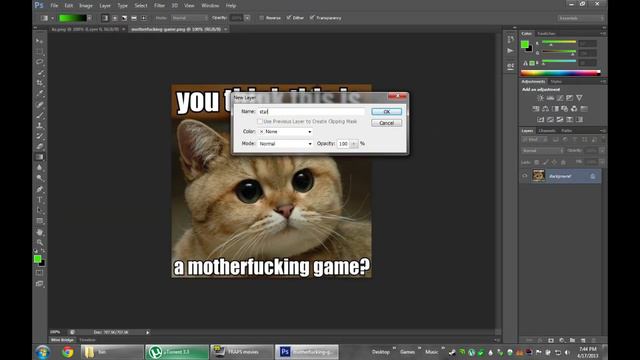Switch to the Styles tab
The image size is (640, 360).
pyautogui.click(x=556, y=82)
